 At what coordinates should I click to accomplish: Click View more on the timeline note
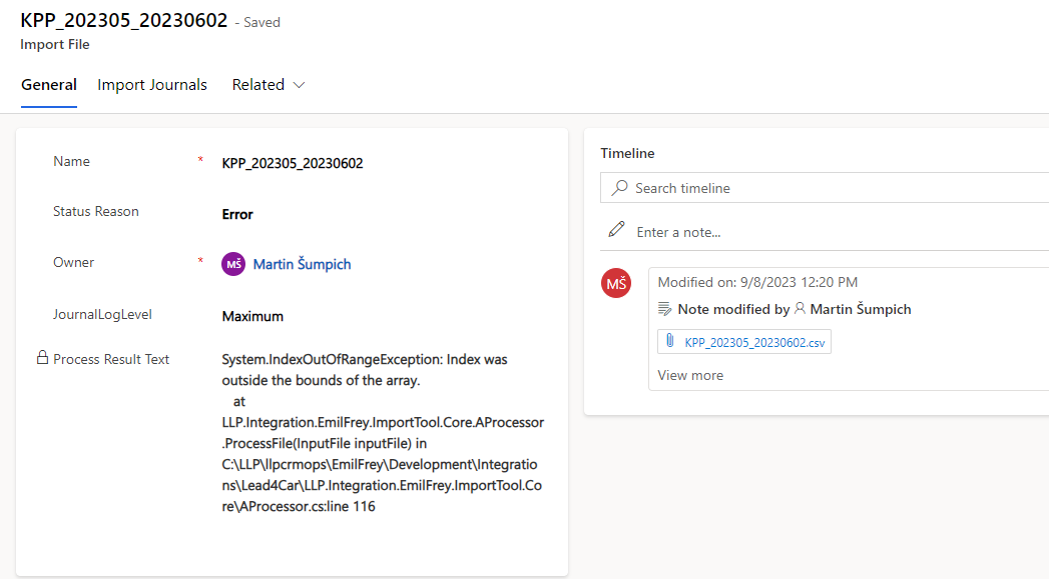(690, 375)
